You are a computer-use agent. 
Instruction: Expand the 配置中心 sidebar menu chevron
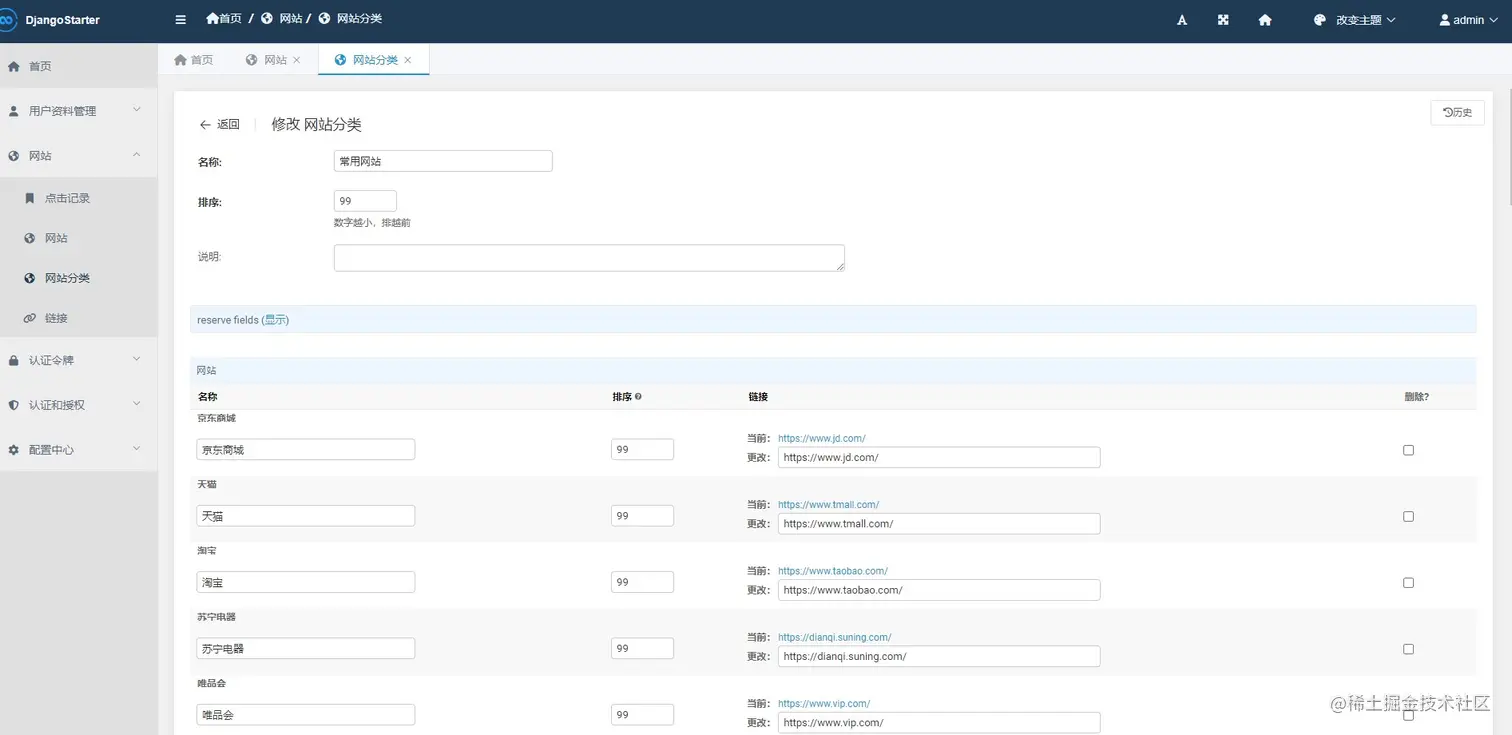click(x=137, y=449)
